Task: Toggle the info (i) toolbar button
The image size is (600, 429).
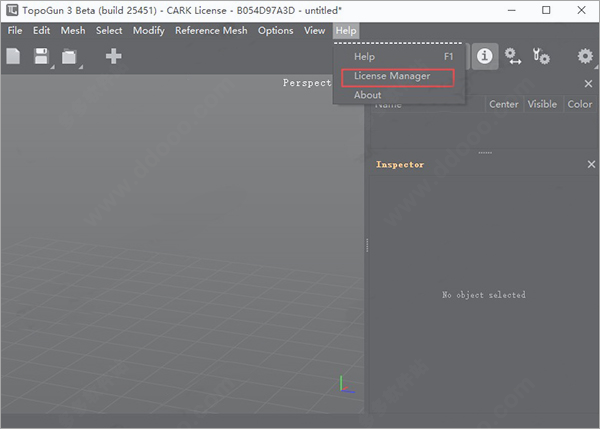Action: [484, 56]
